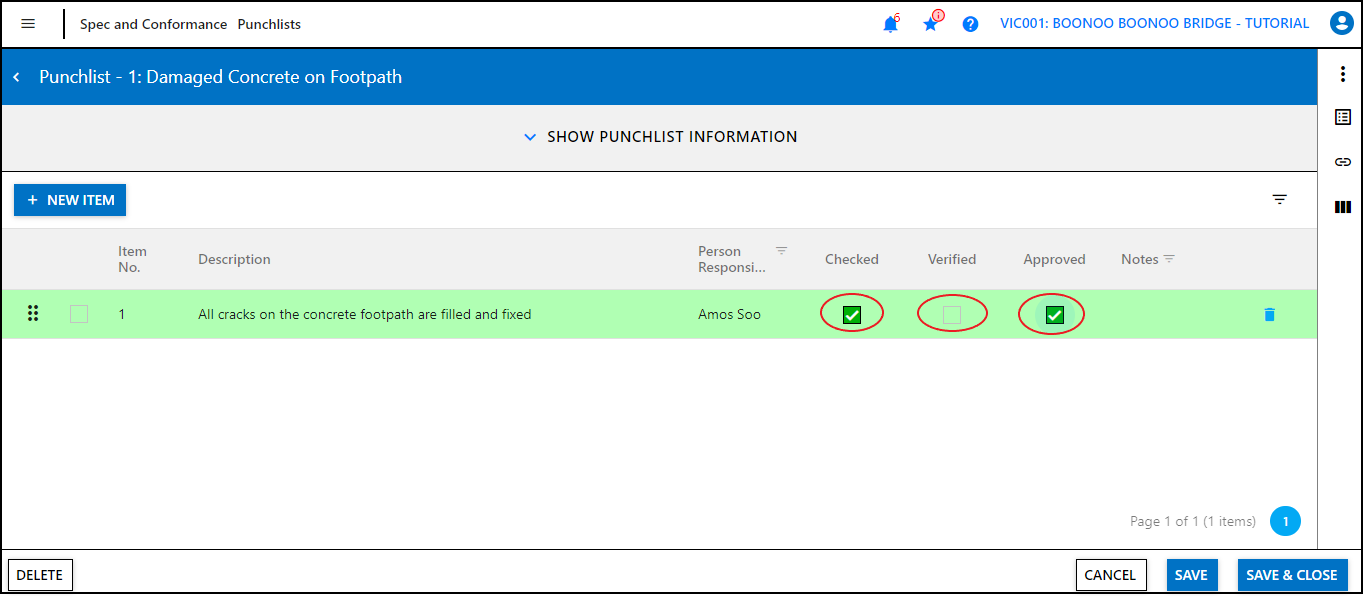Go to Spec and Conformance module
The height and width of the screenshot is (596, 1363).
coord(153,24)
